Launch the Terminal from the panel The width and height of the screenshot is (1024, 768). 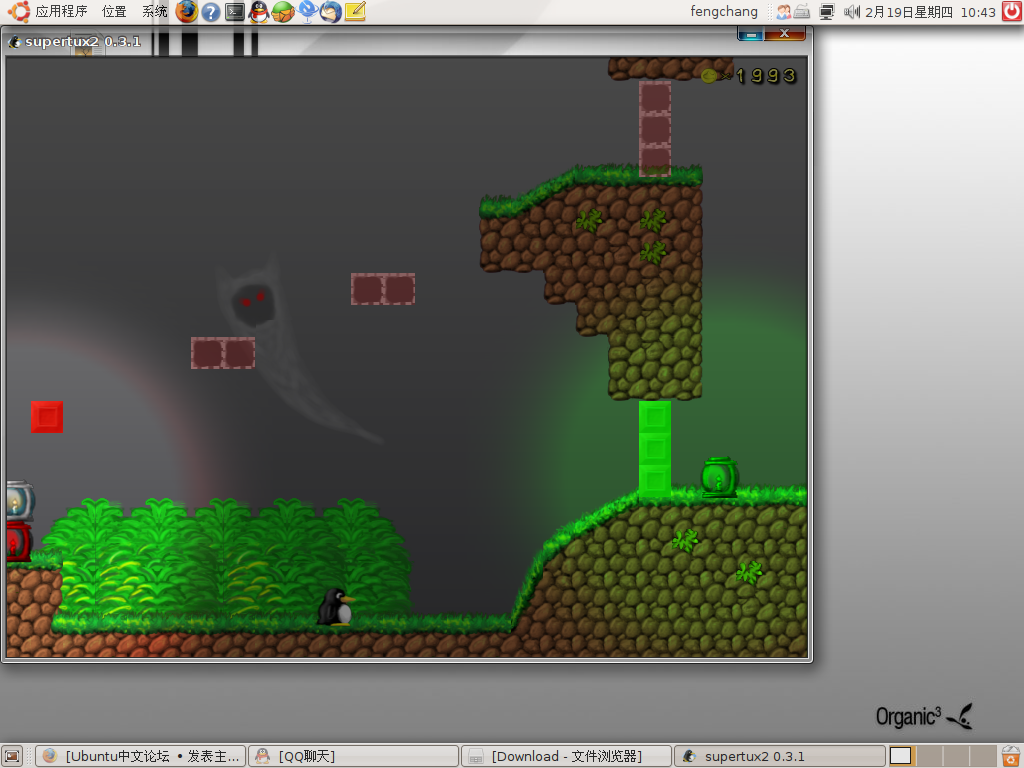(234, 12)
